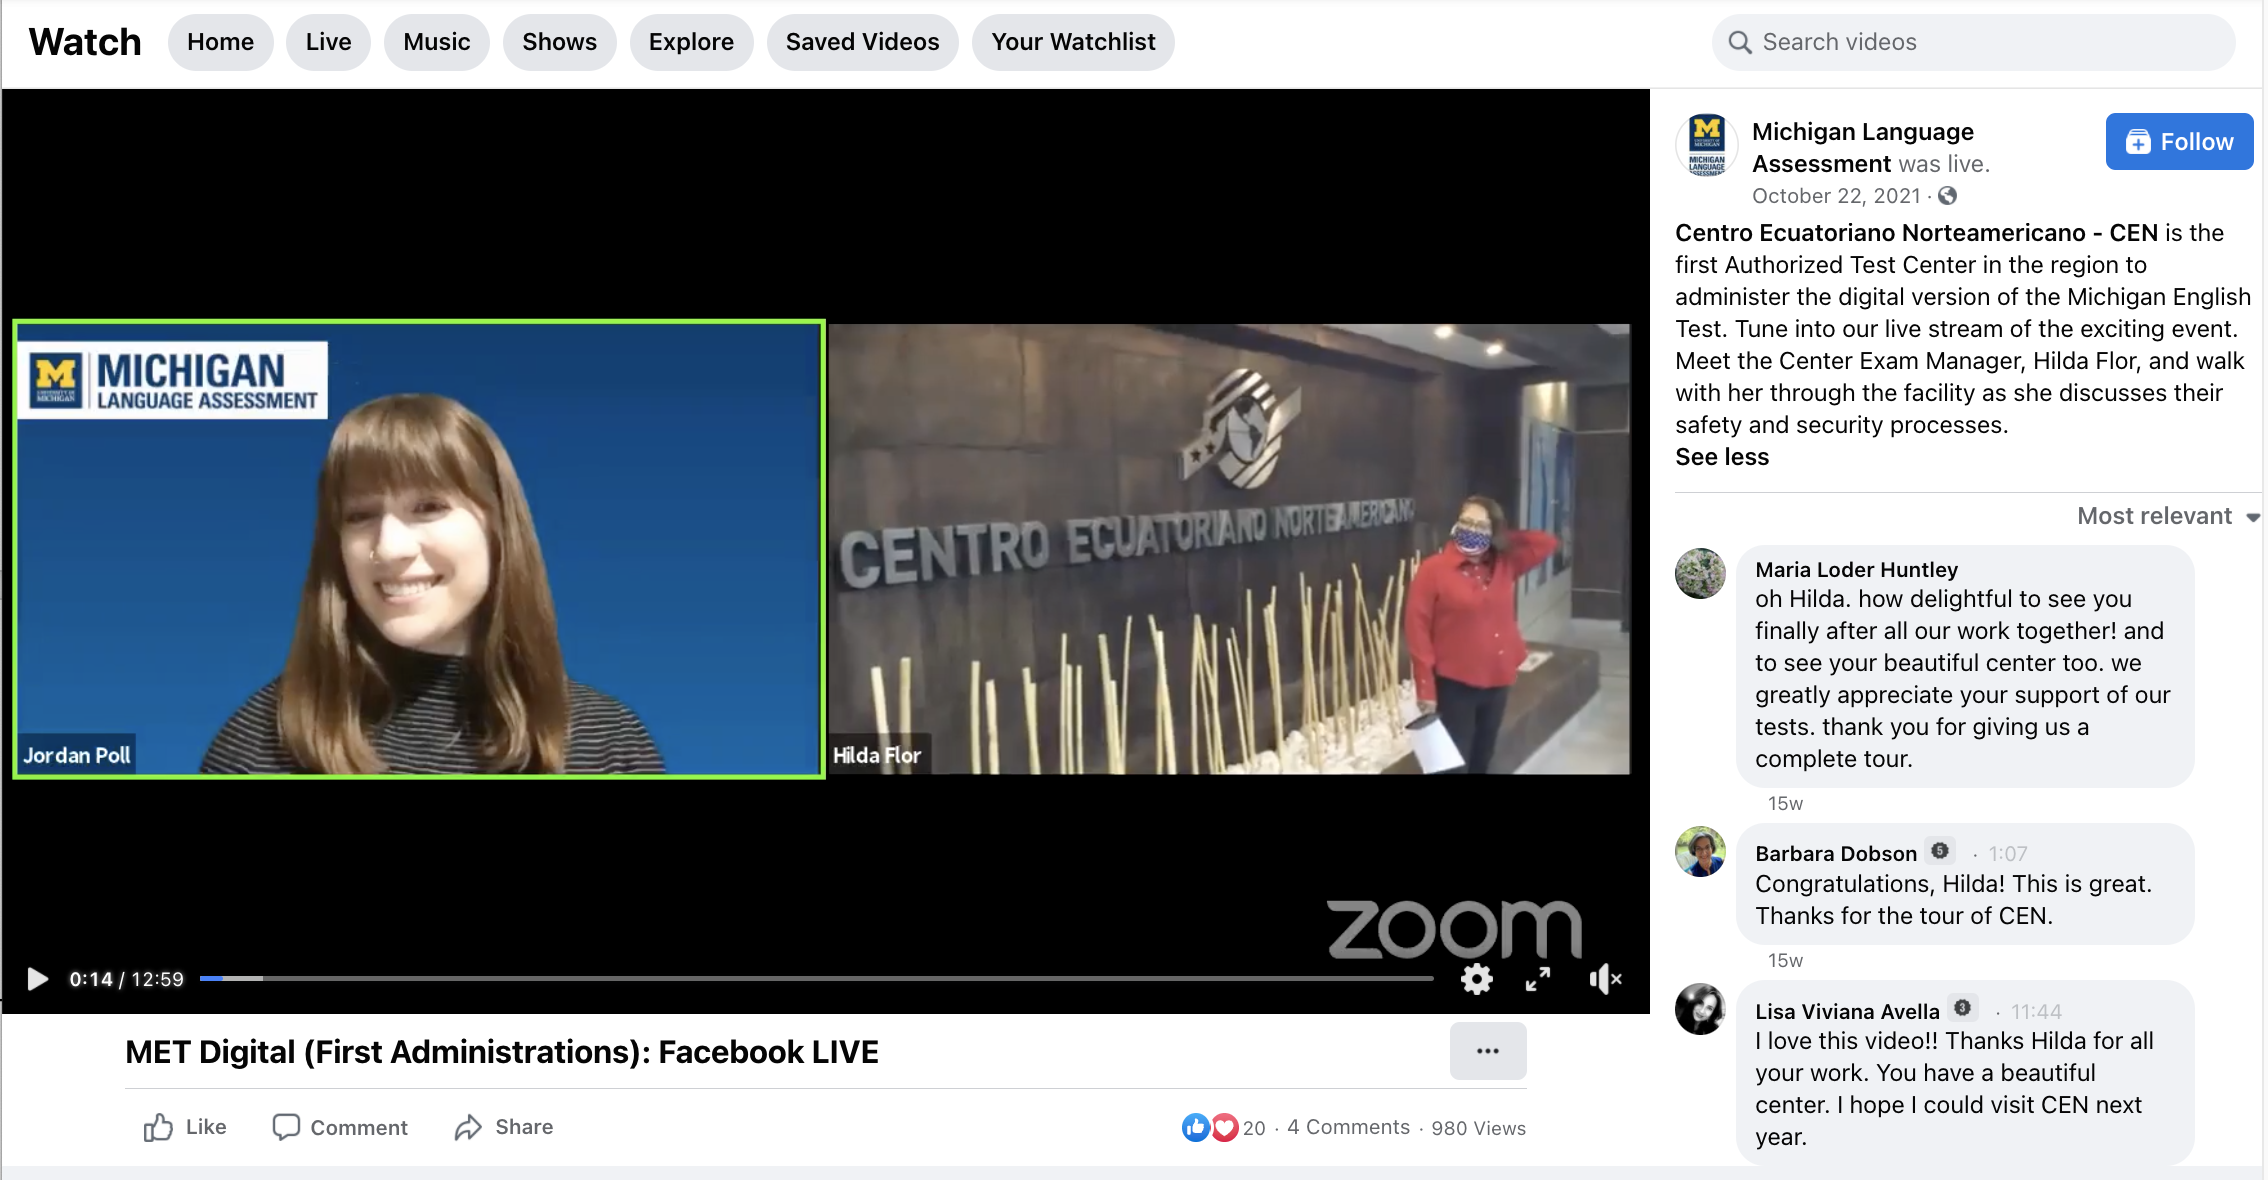Seek along the video progress bar

click(x=816, y=978)
